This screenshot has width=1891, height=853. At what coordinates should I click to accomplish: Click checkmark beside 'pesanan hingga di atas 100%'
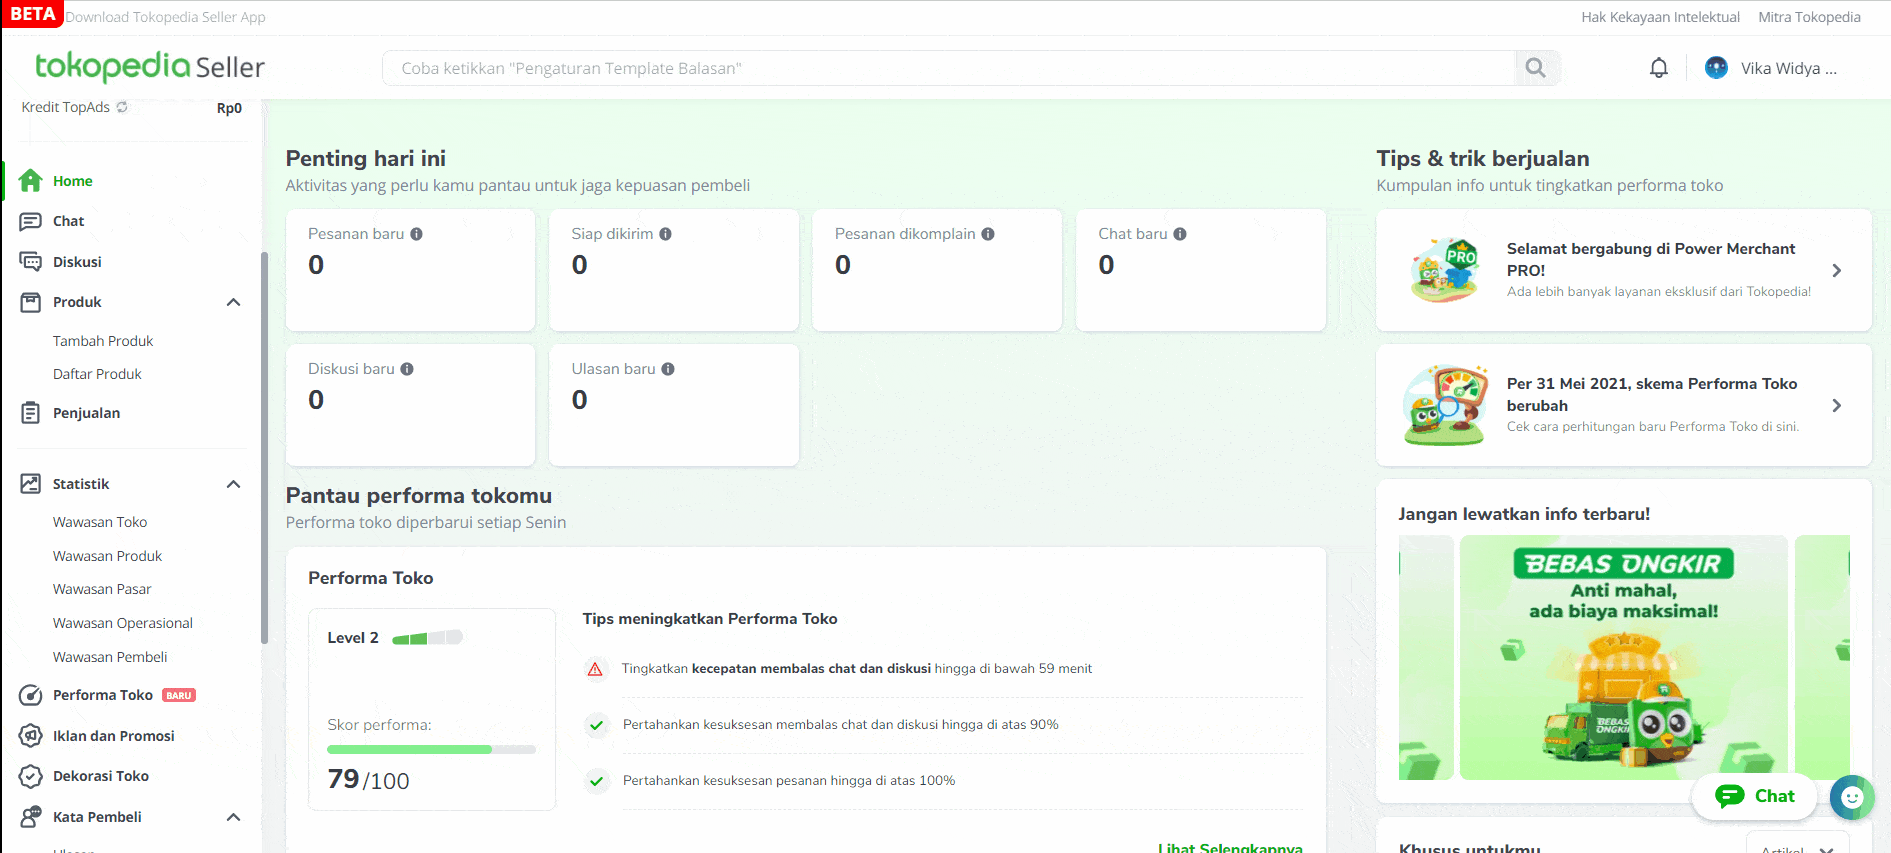pos(596,781)
